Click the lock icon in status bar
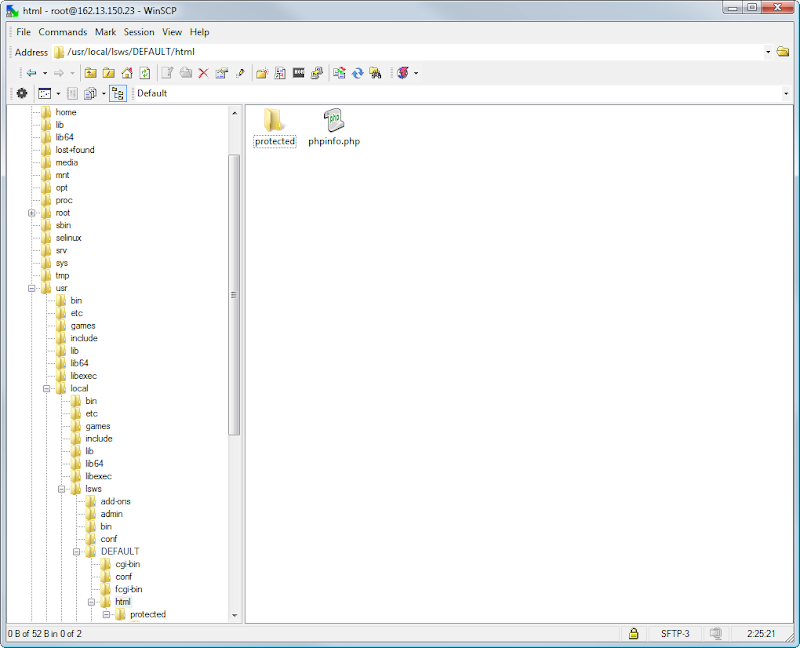Image resolution: width=800 pixels, height=648 pixels. (x=634, y=634)
